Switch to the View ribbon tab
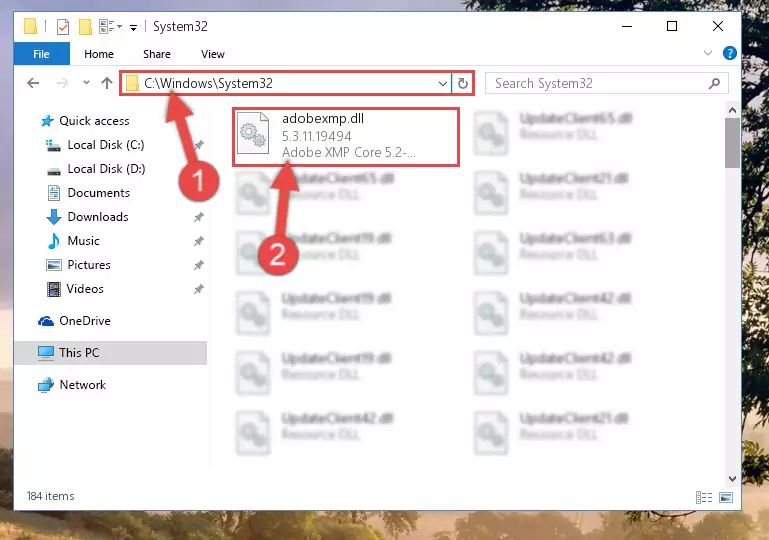This screenshot has height=540, width=769. tap(213, 54)
